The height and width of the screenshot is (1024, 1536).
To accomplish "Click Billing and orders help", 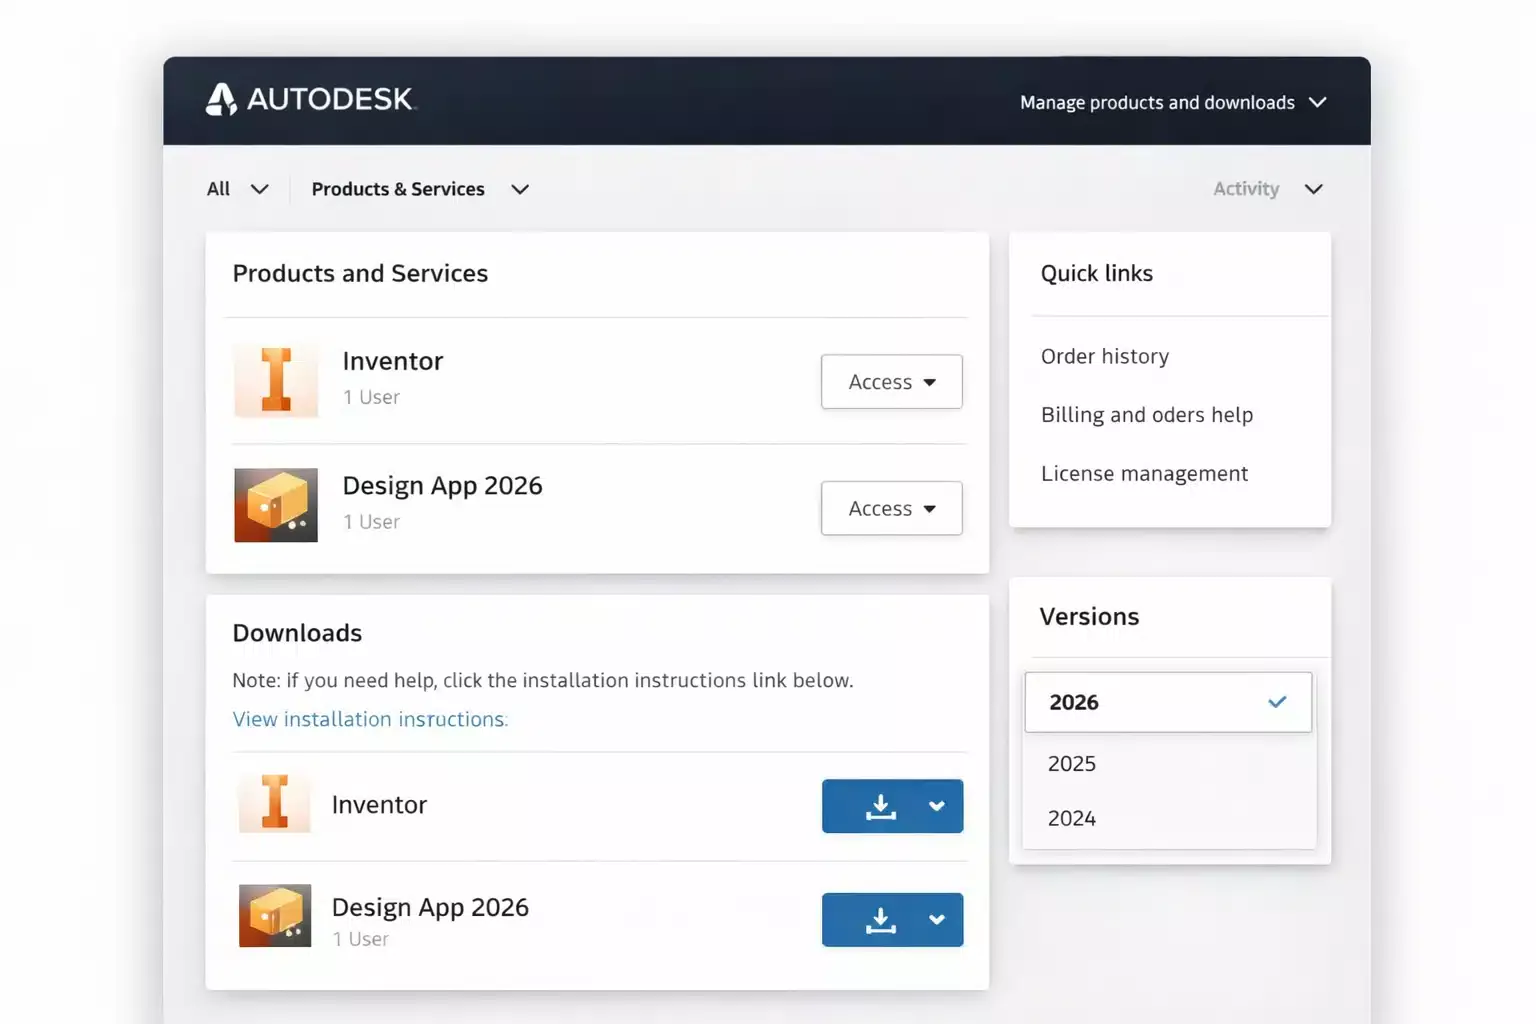I will (1147, 414).
